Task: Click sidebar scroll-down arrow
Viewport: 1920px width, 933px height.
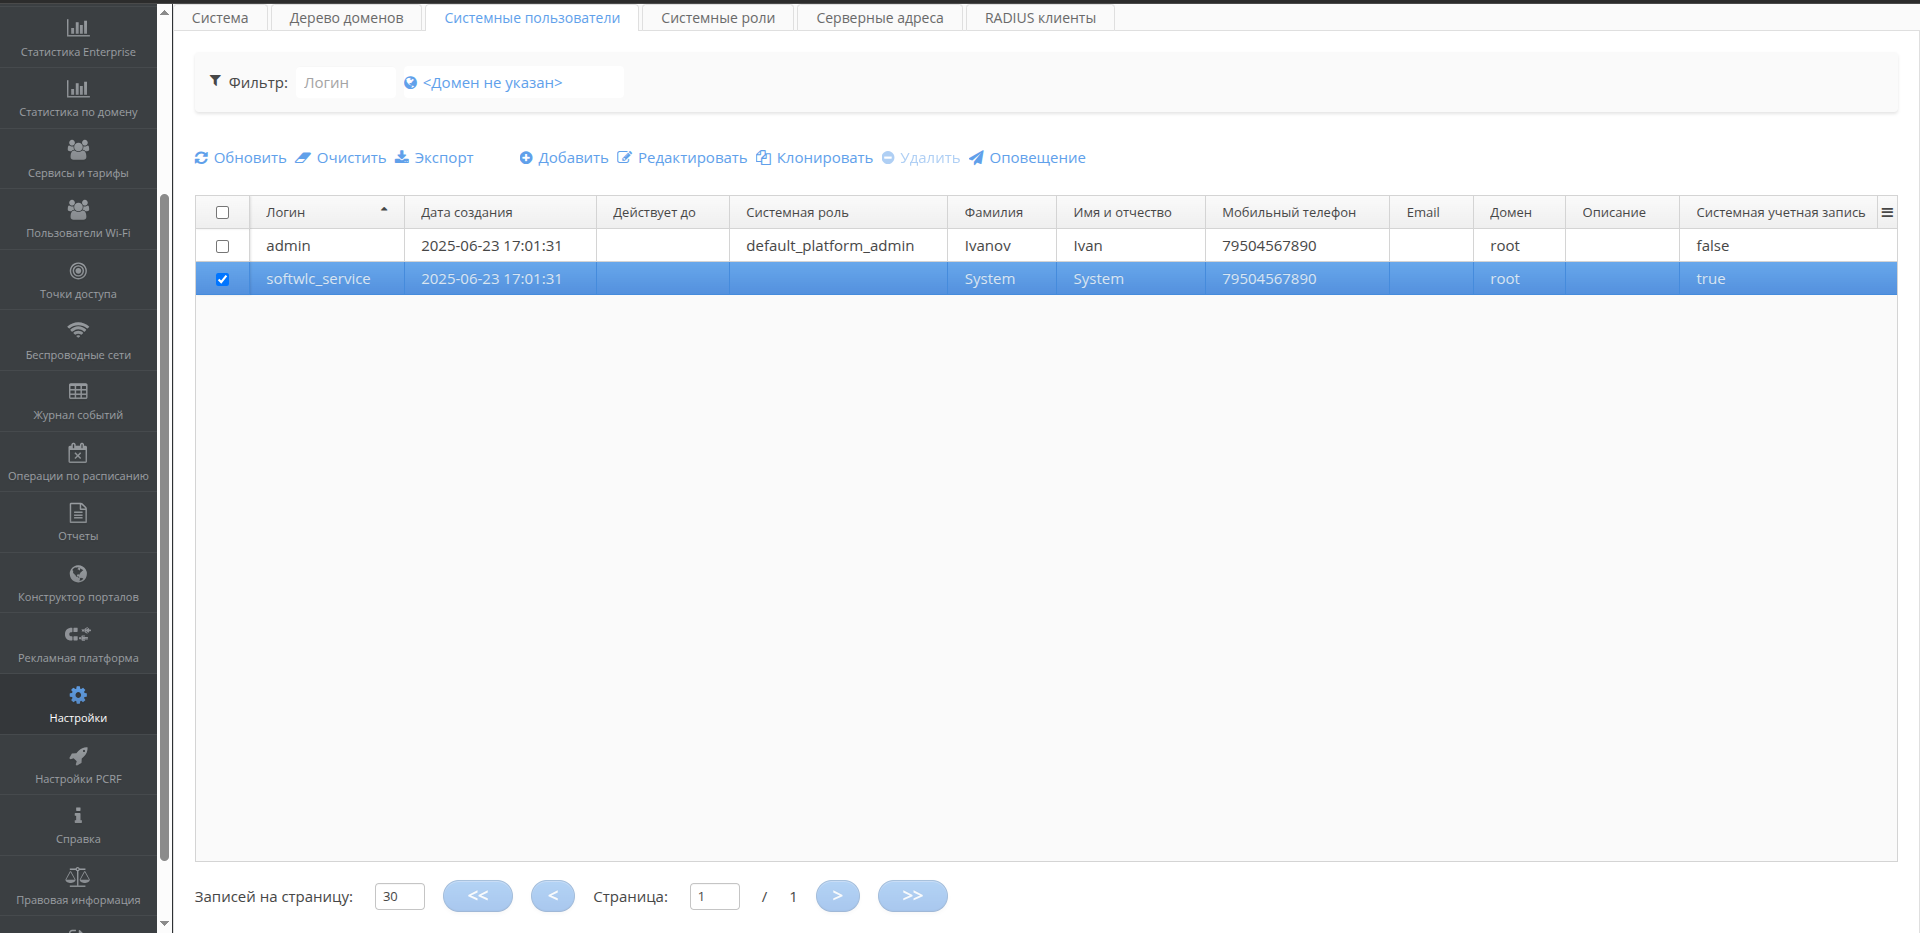Action: pos(165,924)
